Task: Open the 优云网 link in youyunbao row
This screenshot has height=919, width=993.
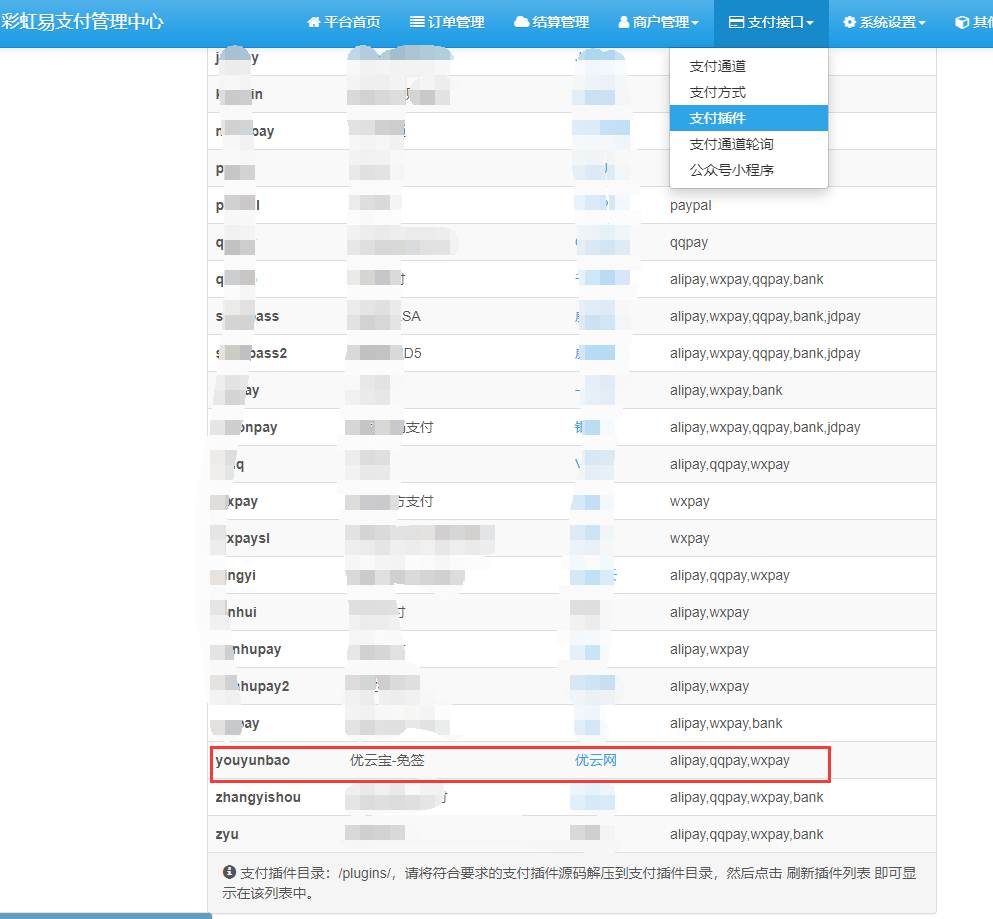Action: (x=595, y=760)
